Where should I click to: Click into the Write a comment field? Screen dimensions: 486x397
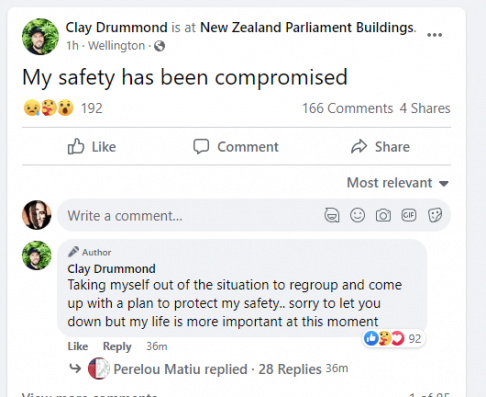pos(254,215)
